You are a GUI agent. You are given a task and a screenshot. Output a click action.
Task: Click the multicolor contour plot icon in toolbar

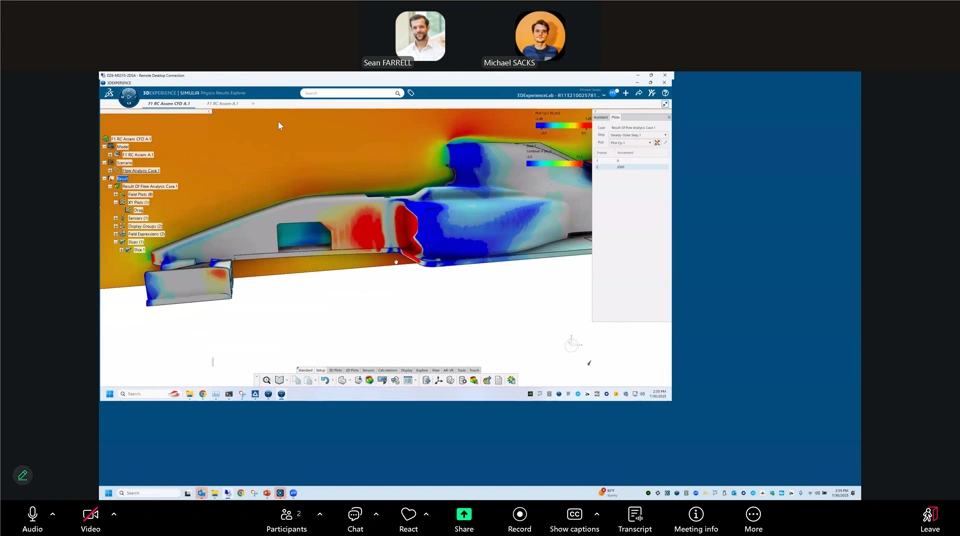point(369,380)
